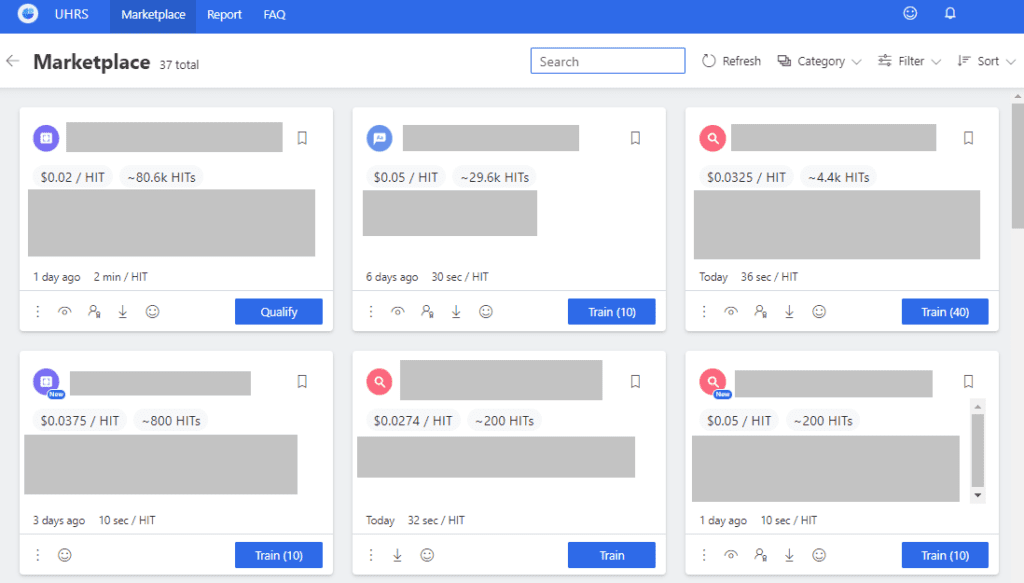Click the down arrow of the card description scrollbar

[978, 496]
